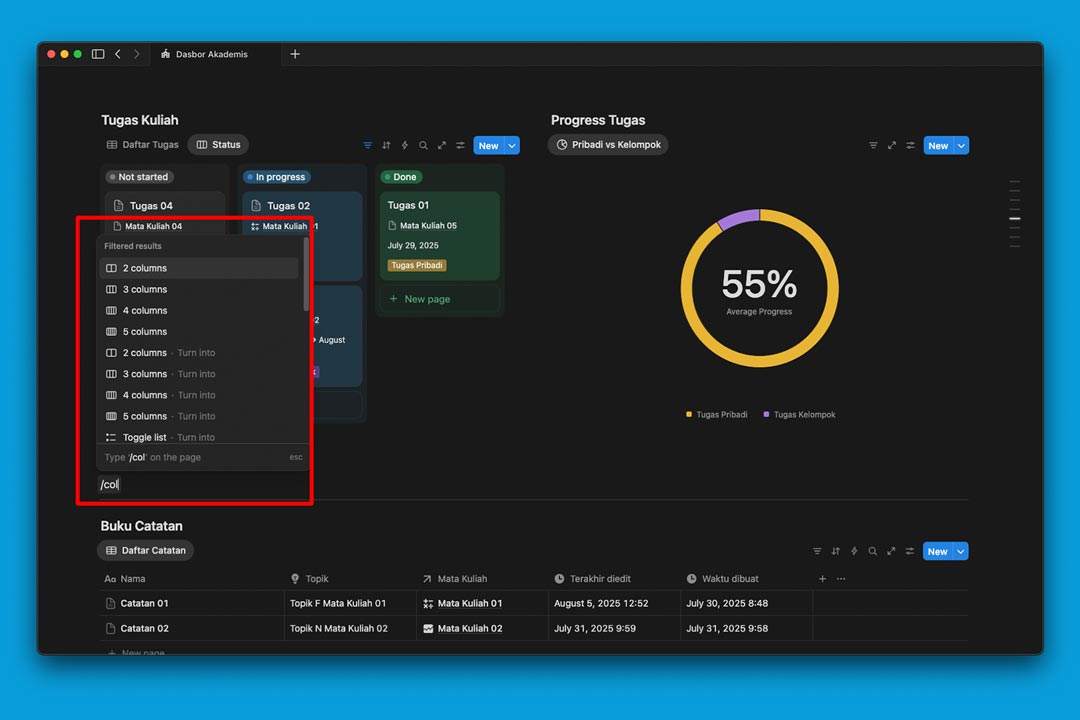
Task: Open Mata Kuliah 05 relation link
Action: (x=428, y=225)
